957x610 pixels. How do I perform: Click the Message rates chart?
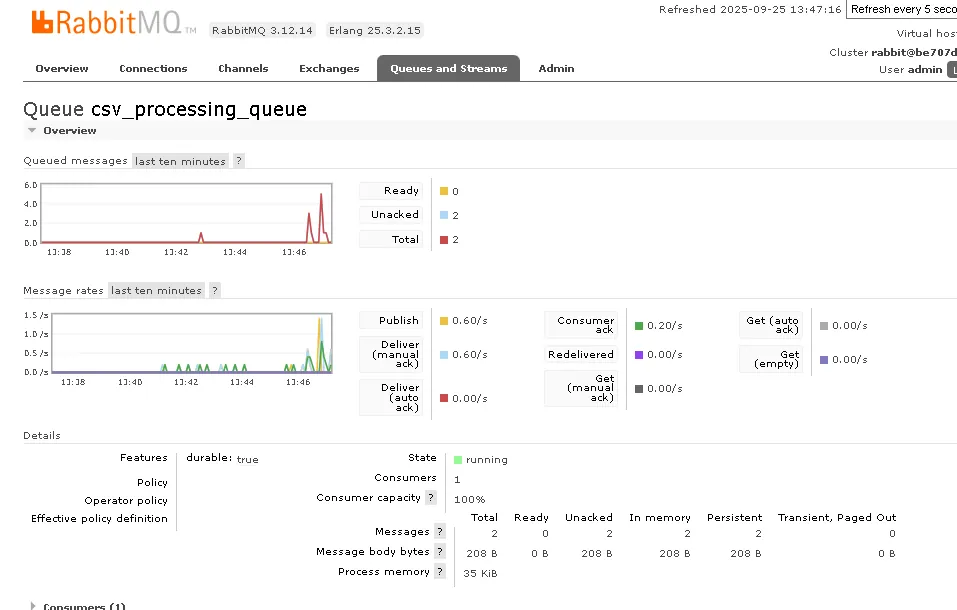click(192, 343)
